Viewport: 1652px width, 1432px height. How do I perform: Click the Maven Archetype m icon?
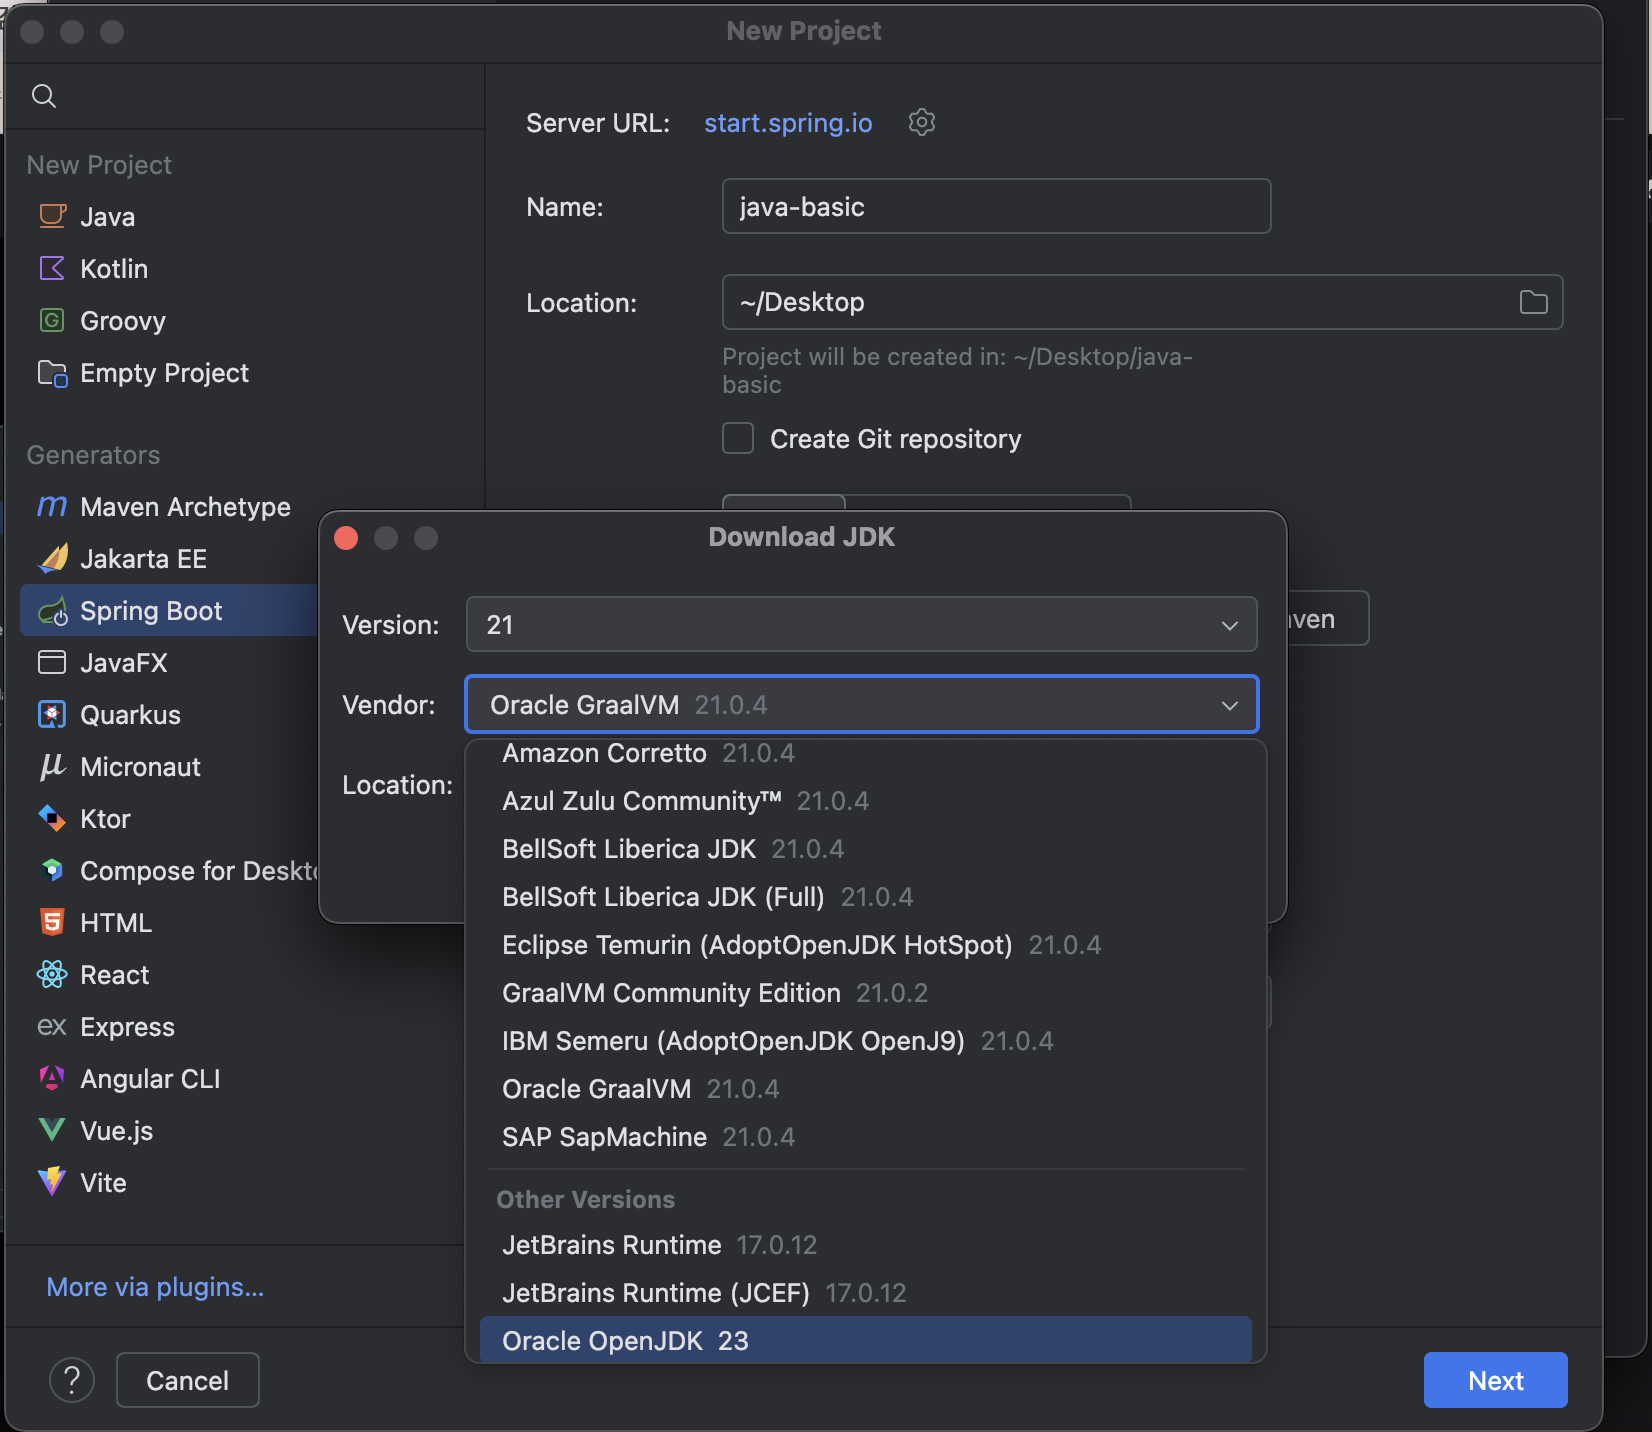[52, 507]
